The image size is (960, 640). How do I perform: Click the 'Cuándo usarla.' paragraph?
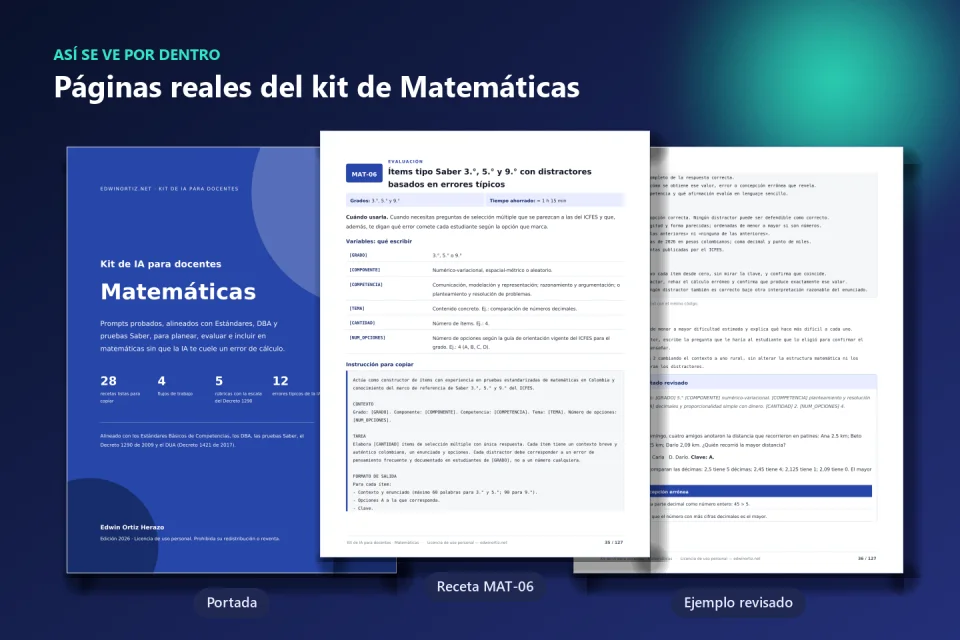(481, 222)
